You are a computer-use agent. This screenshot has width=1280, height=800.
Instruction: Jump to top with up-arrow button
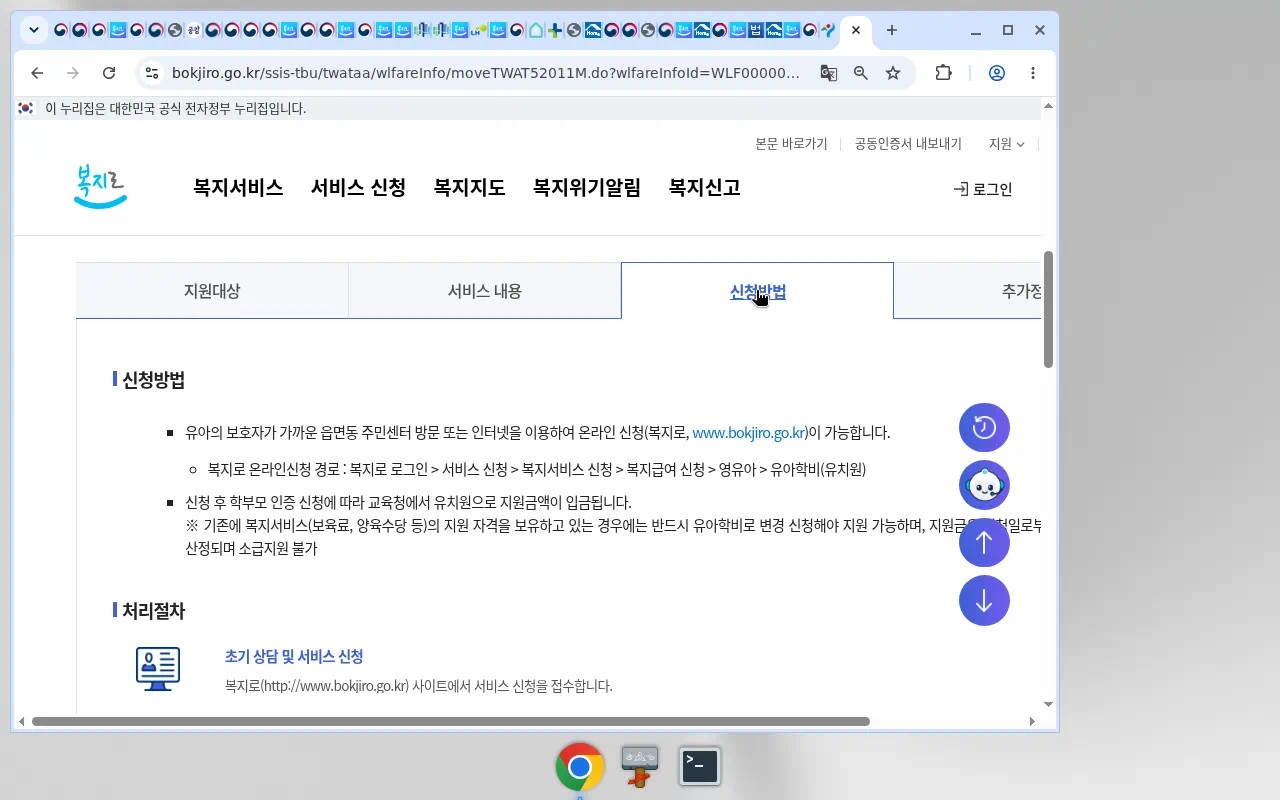pyautogui.click(x=984, y=543)
